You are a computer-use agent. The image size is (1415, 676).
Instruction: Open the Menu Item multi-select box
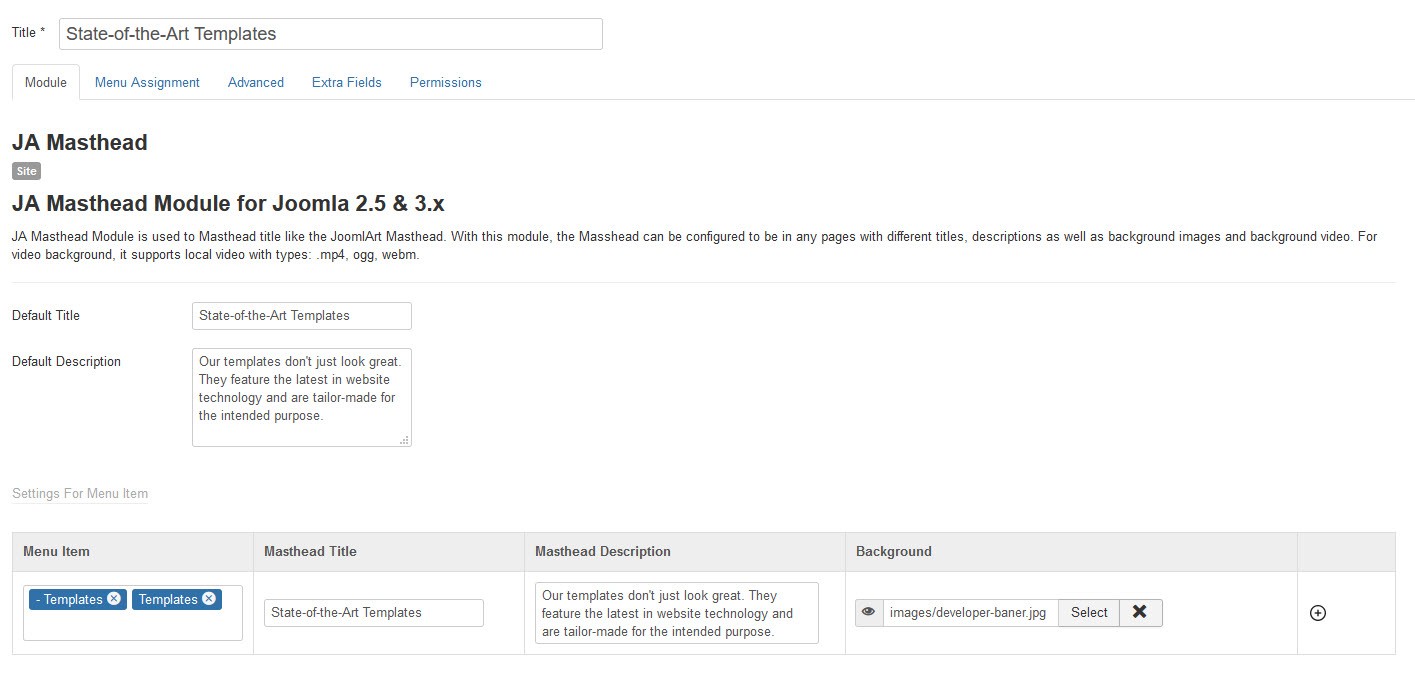tap(133, 626)
